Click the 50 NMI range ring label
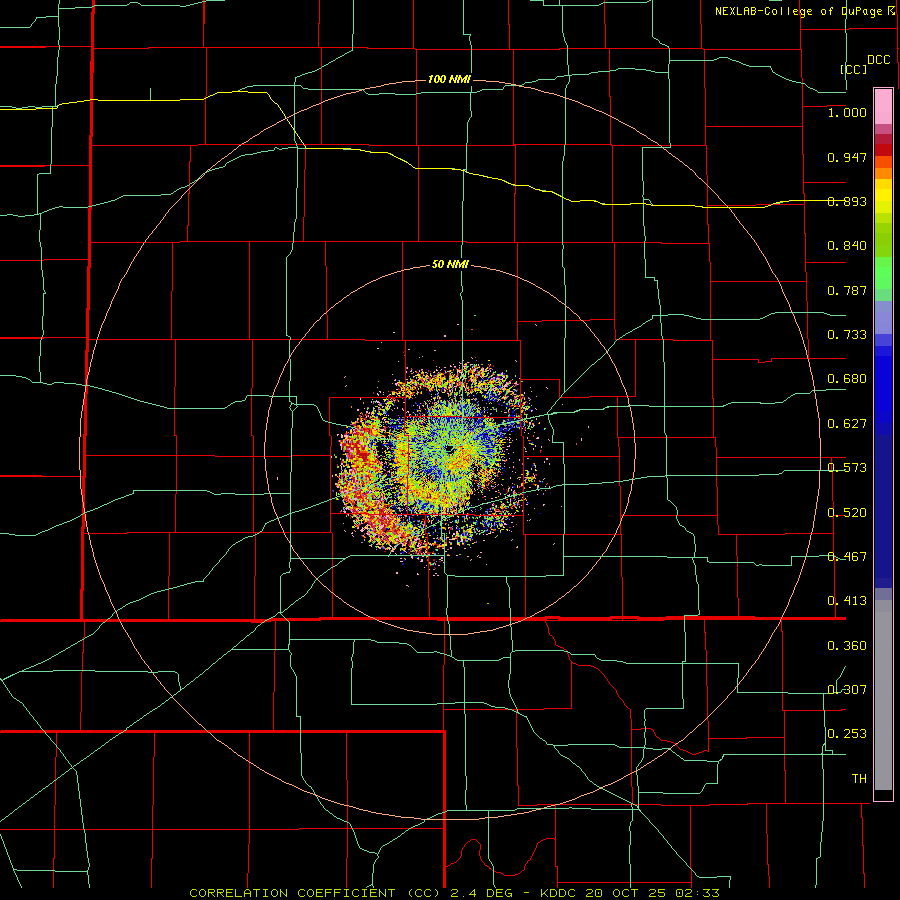 pos(450,264)
